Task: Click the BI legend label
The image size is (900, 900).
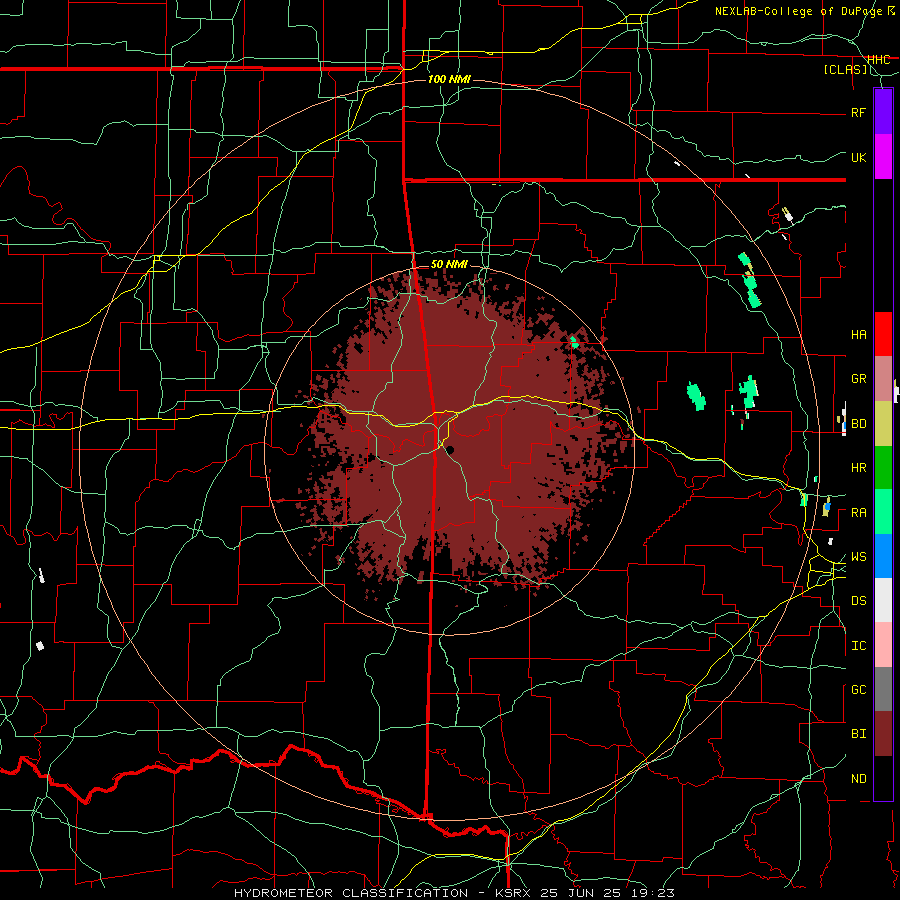Action: point(858,734)
